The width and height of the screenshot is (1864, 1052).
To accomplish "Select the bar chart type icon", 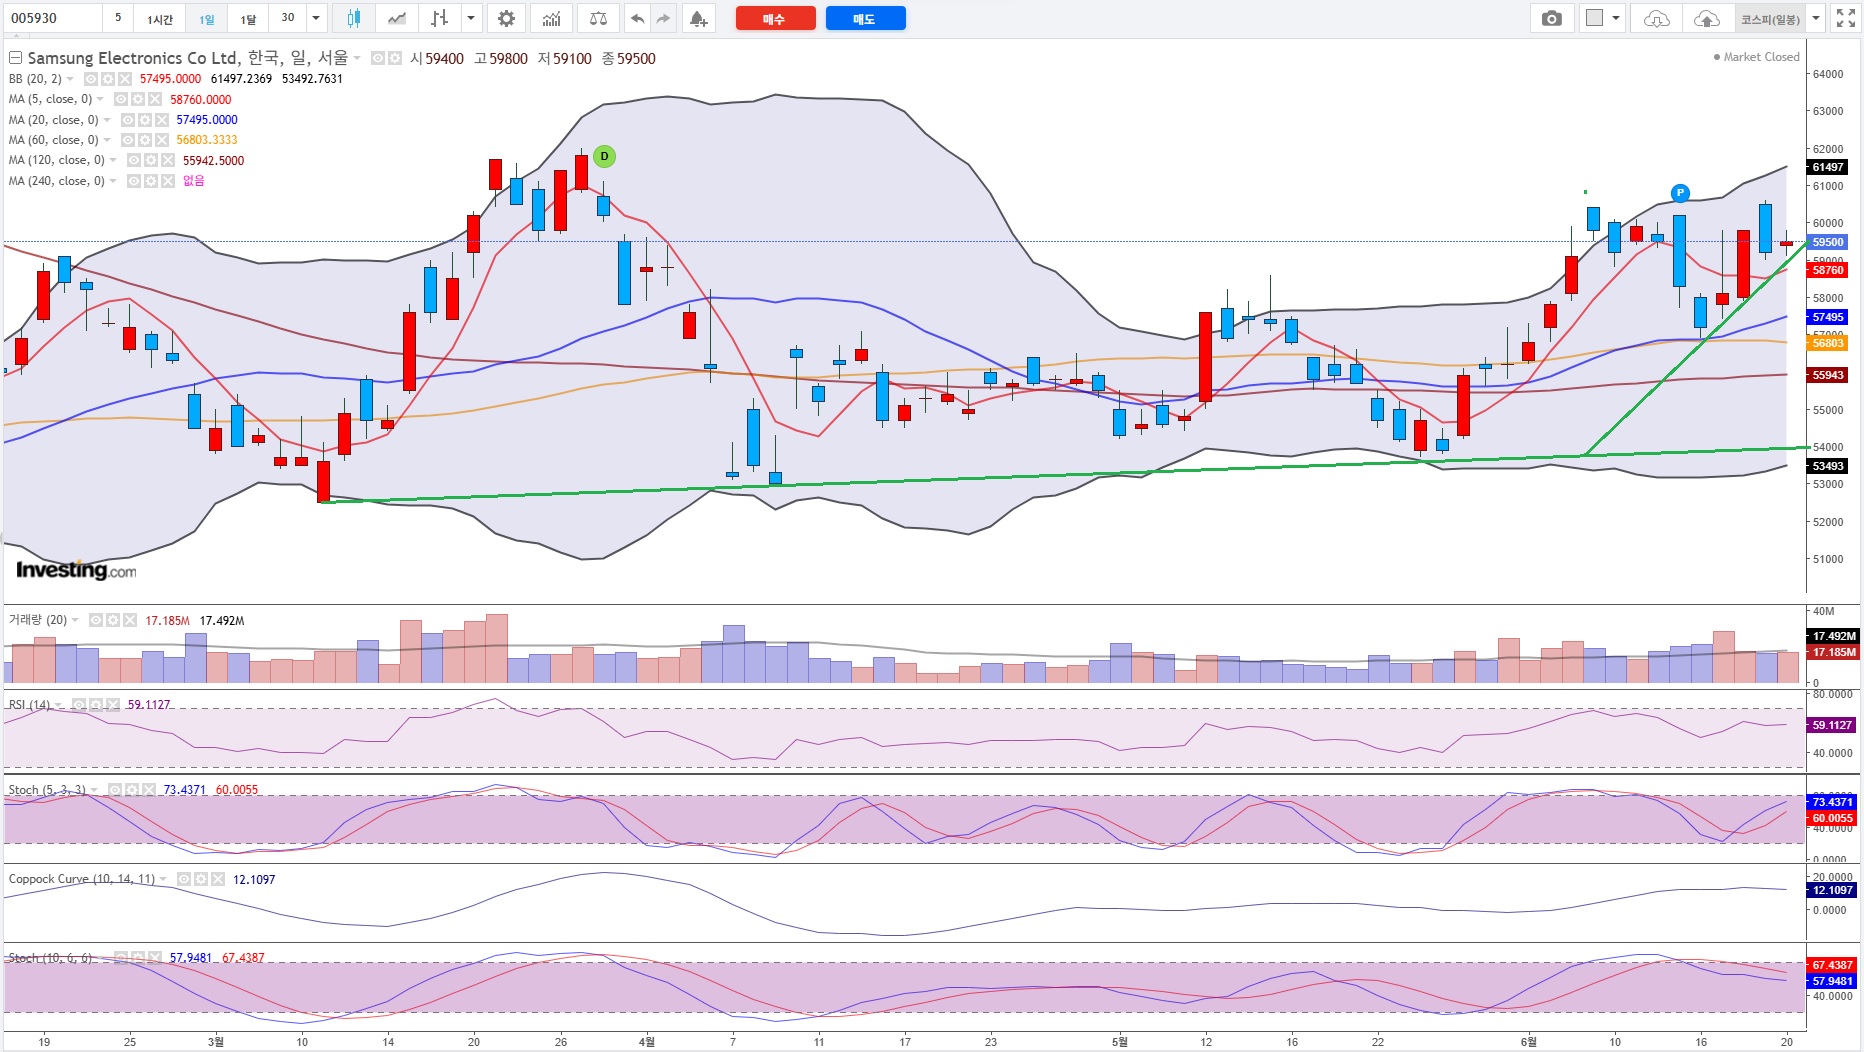I will pos(440,18).
